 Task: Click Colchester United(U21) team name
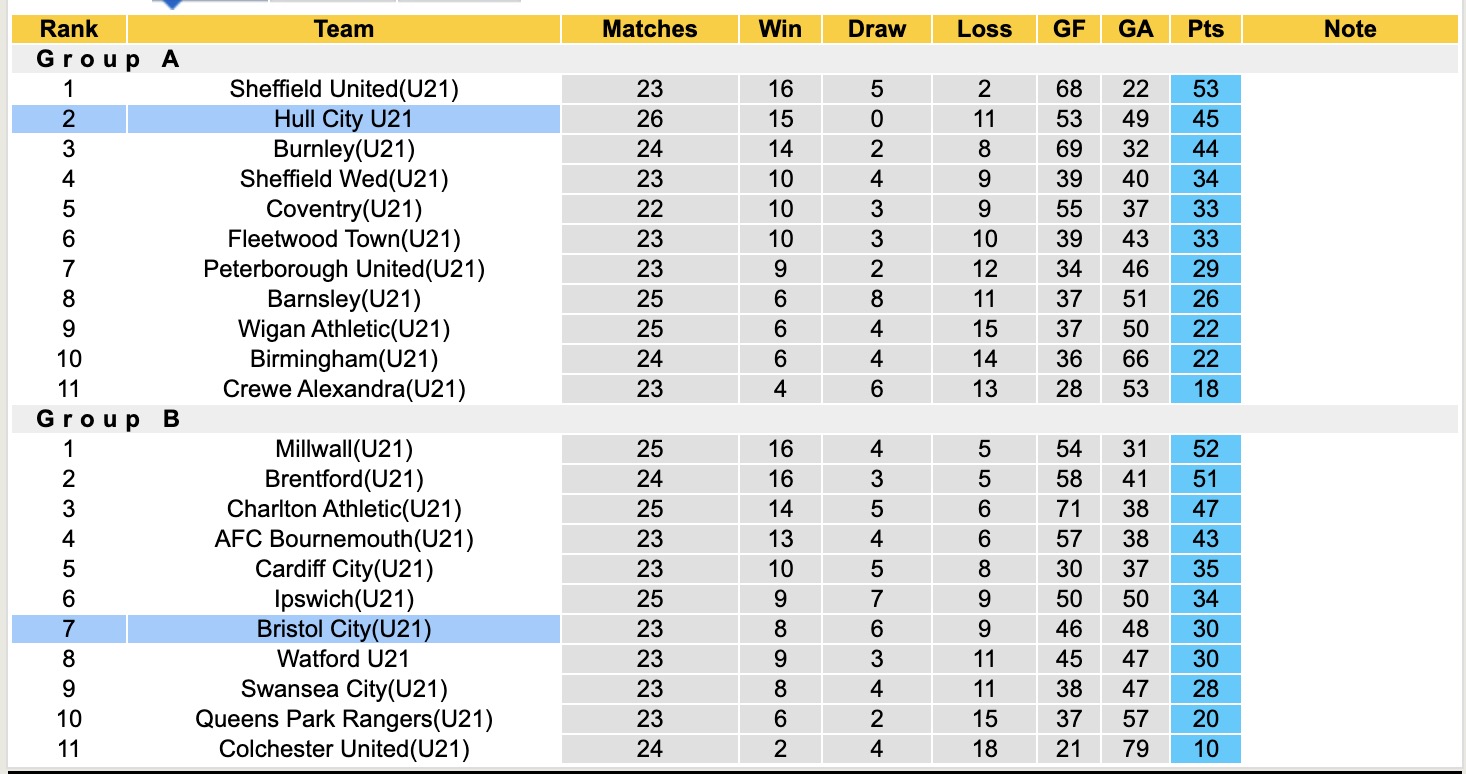click(344, 749)
